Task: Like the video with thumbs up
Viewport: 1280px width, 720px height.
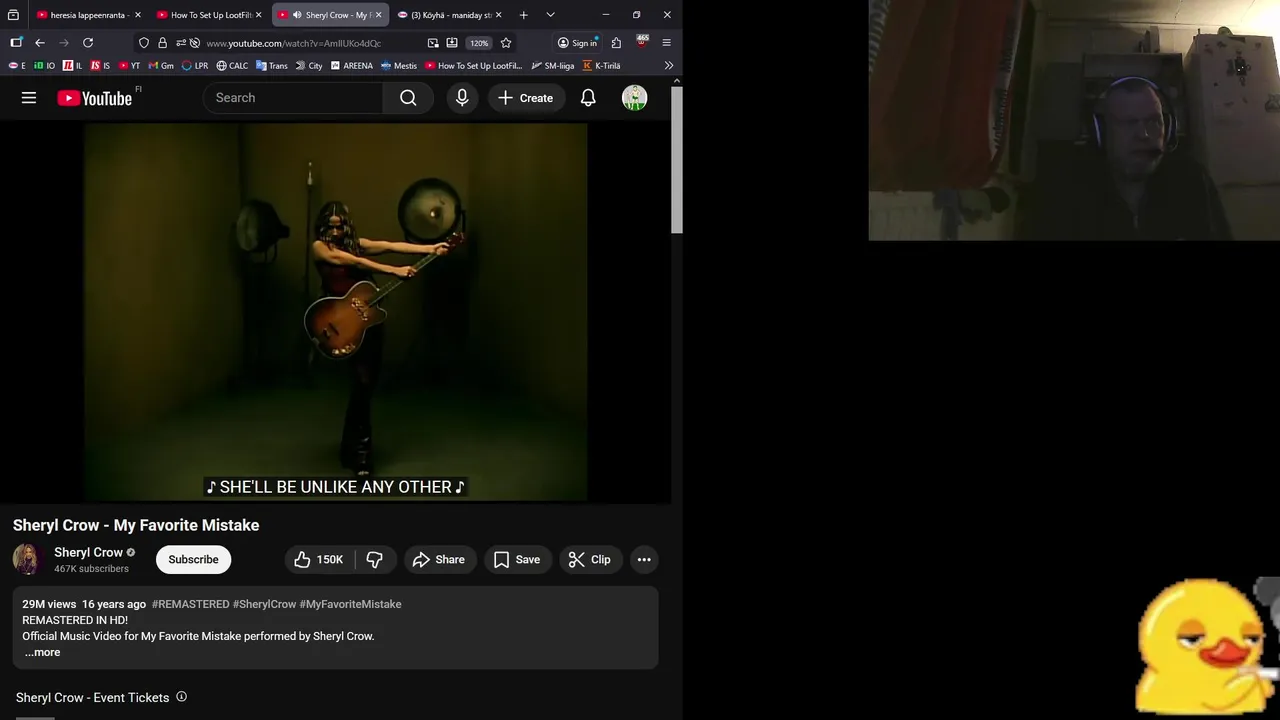Action: 318,560
